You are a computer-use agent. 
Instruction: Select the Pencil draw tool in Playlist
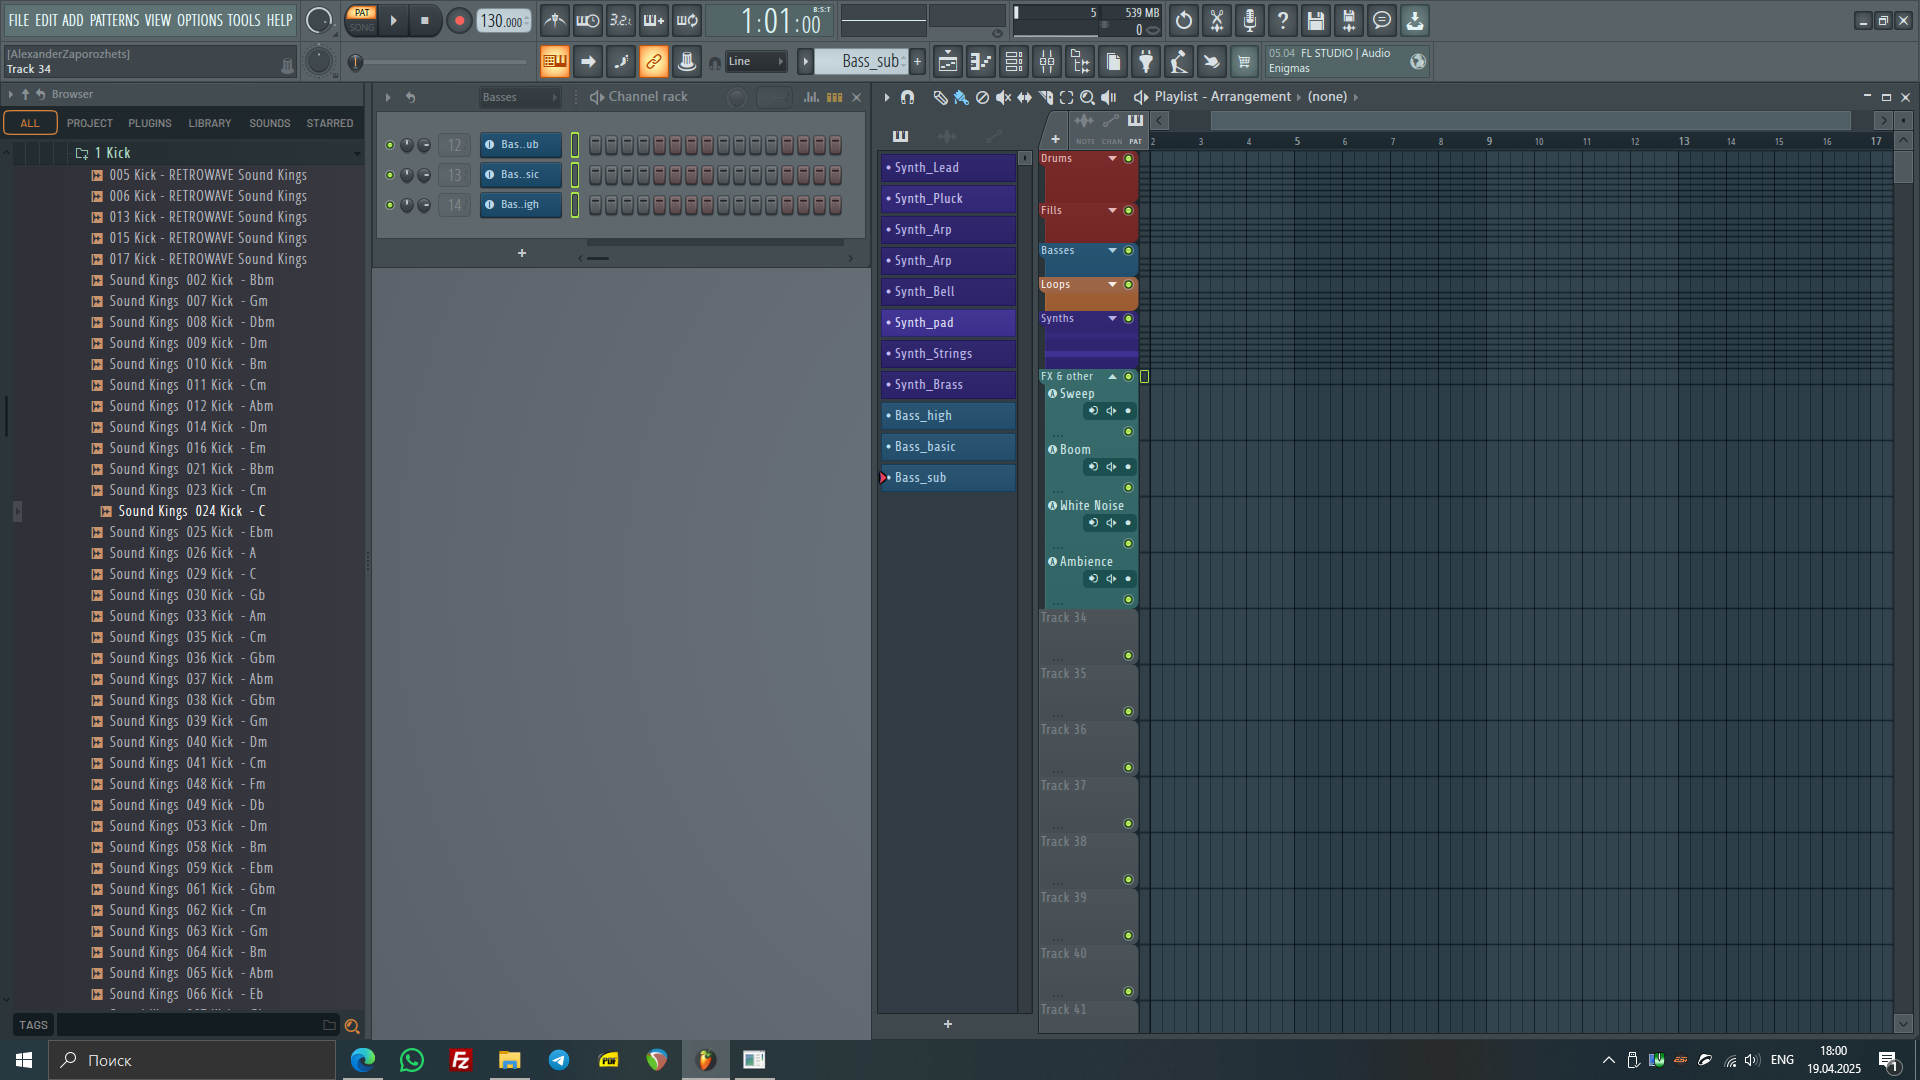tap(940, 97)
